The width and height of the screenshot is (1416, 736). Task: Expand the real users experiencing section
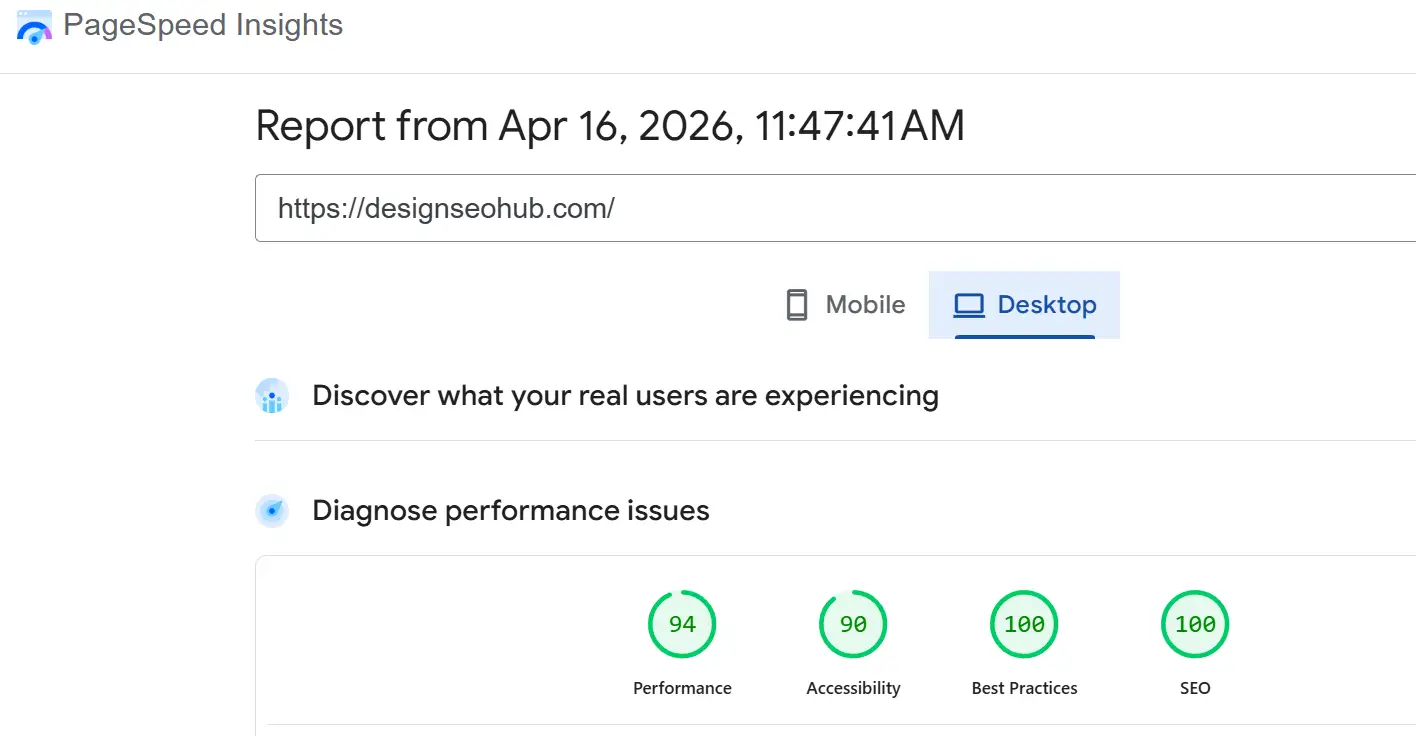point(625,395)
